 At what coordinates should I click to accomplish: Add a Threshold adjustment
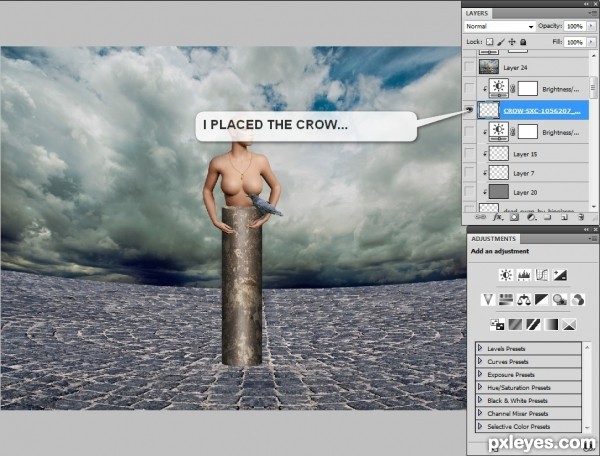[533, 324]
